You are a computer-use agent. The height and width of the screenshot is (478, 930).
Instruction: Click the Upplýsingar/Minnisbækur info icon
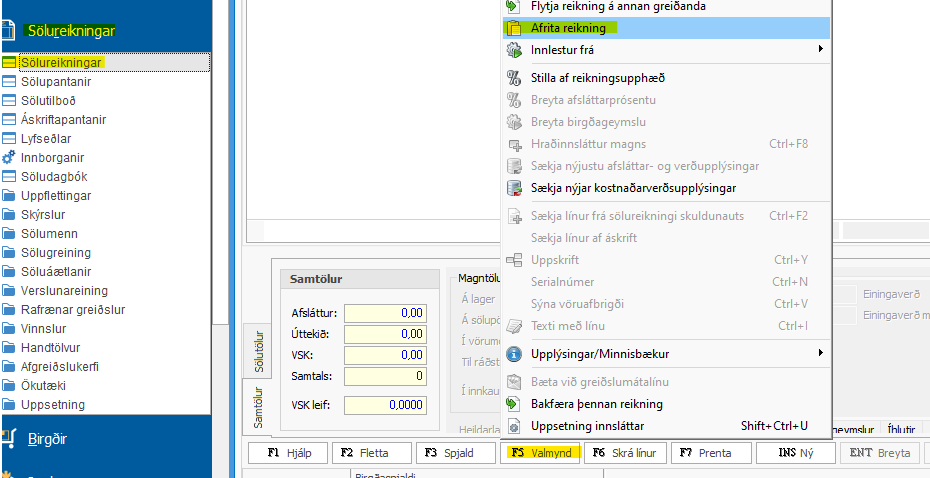click(x=514, y=353)
